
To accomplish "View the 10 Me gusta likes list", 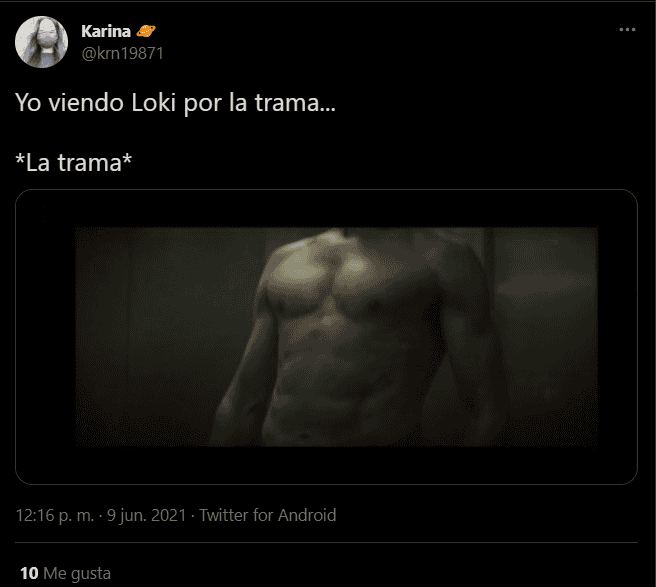I will tap(65, 574).
